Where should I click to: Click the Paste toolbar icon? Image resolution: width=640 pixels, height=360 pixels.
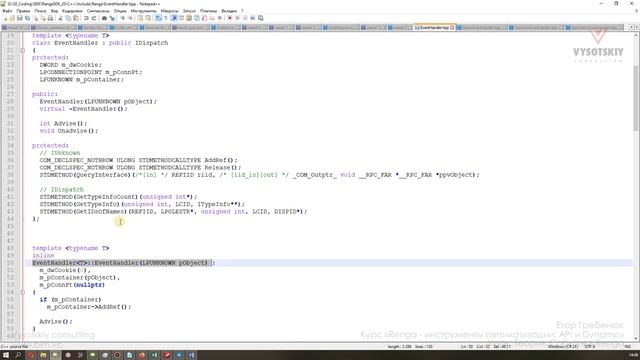(x=76, y=18)
